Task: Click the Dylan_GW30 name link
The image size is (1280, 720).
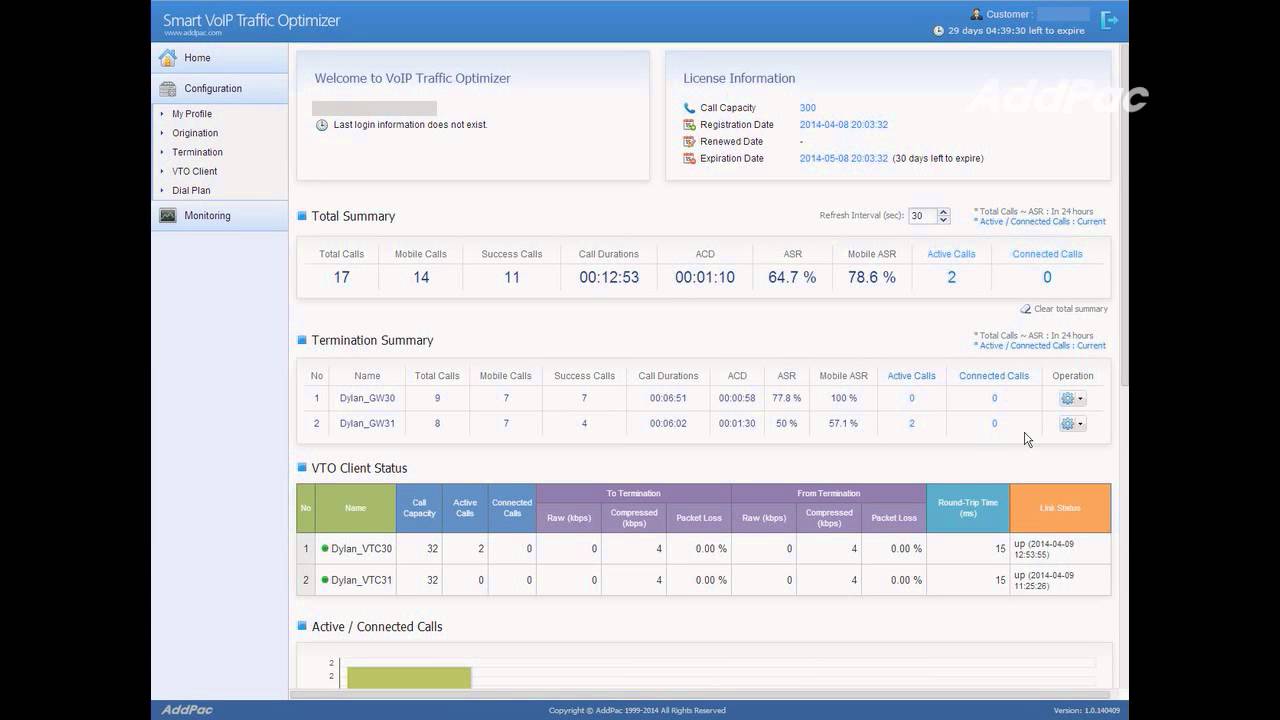Action: click(x=367, y=398)
